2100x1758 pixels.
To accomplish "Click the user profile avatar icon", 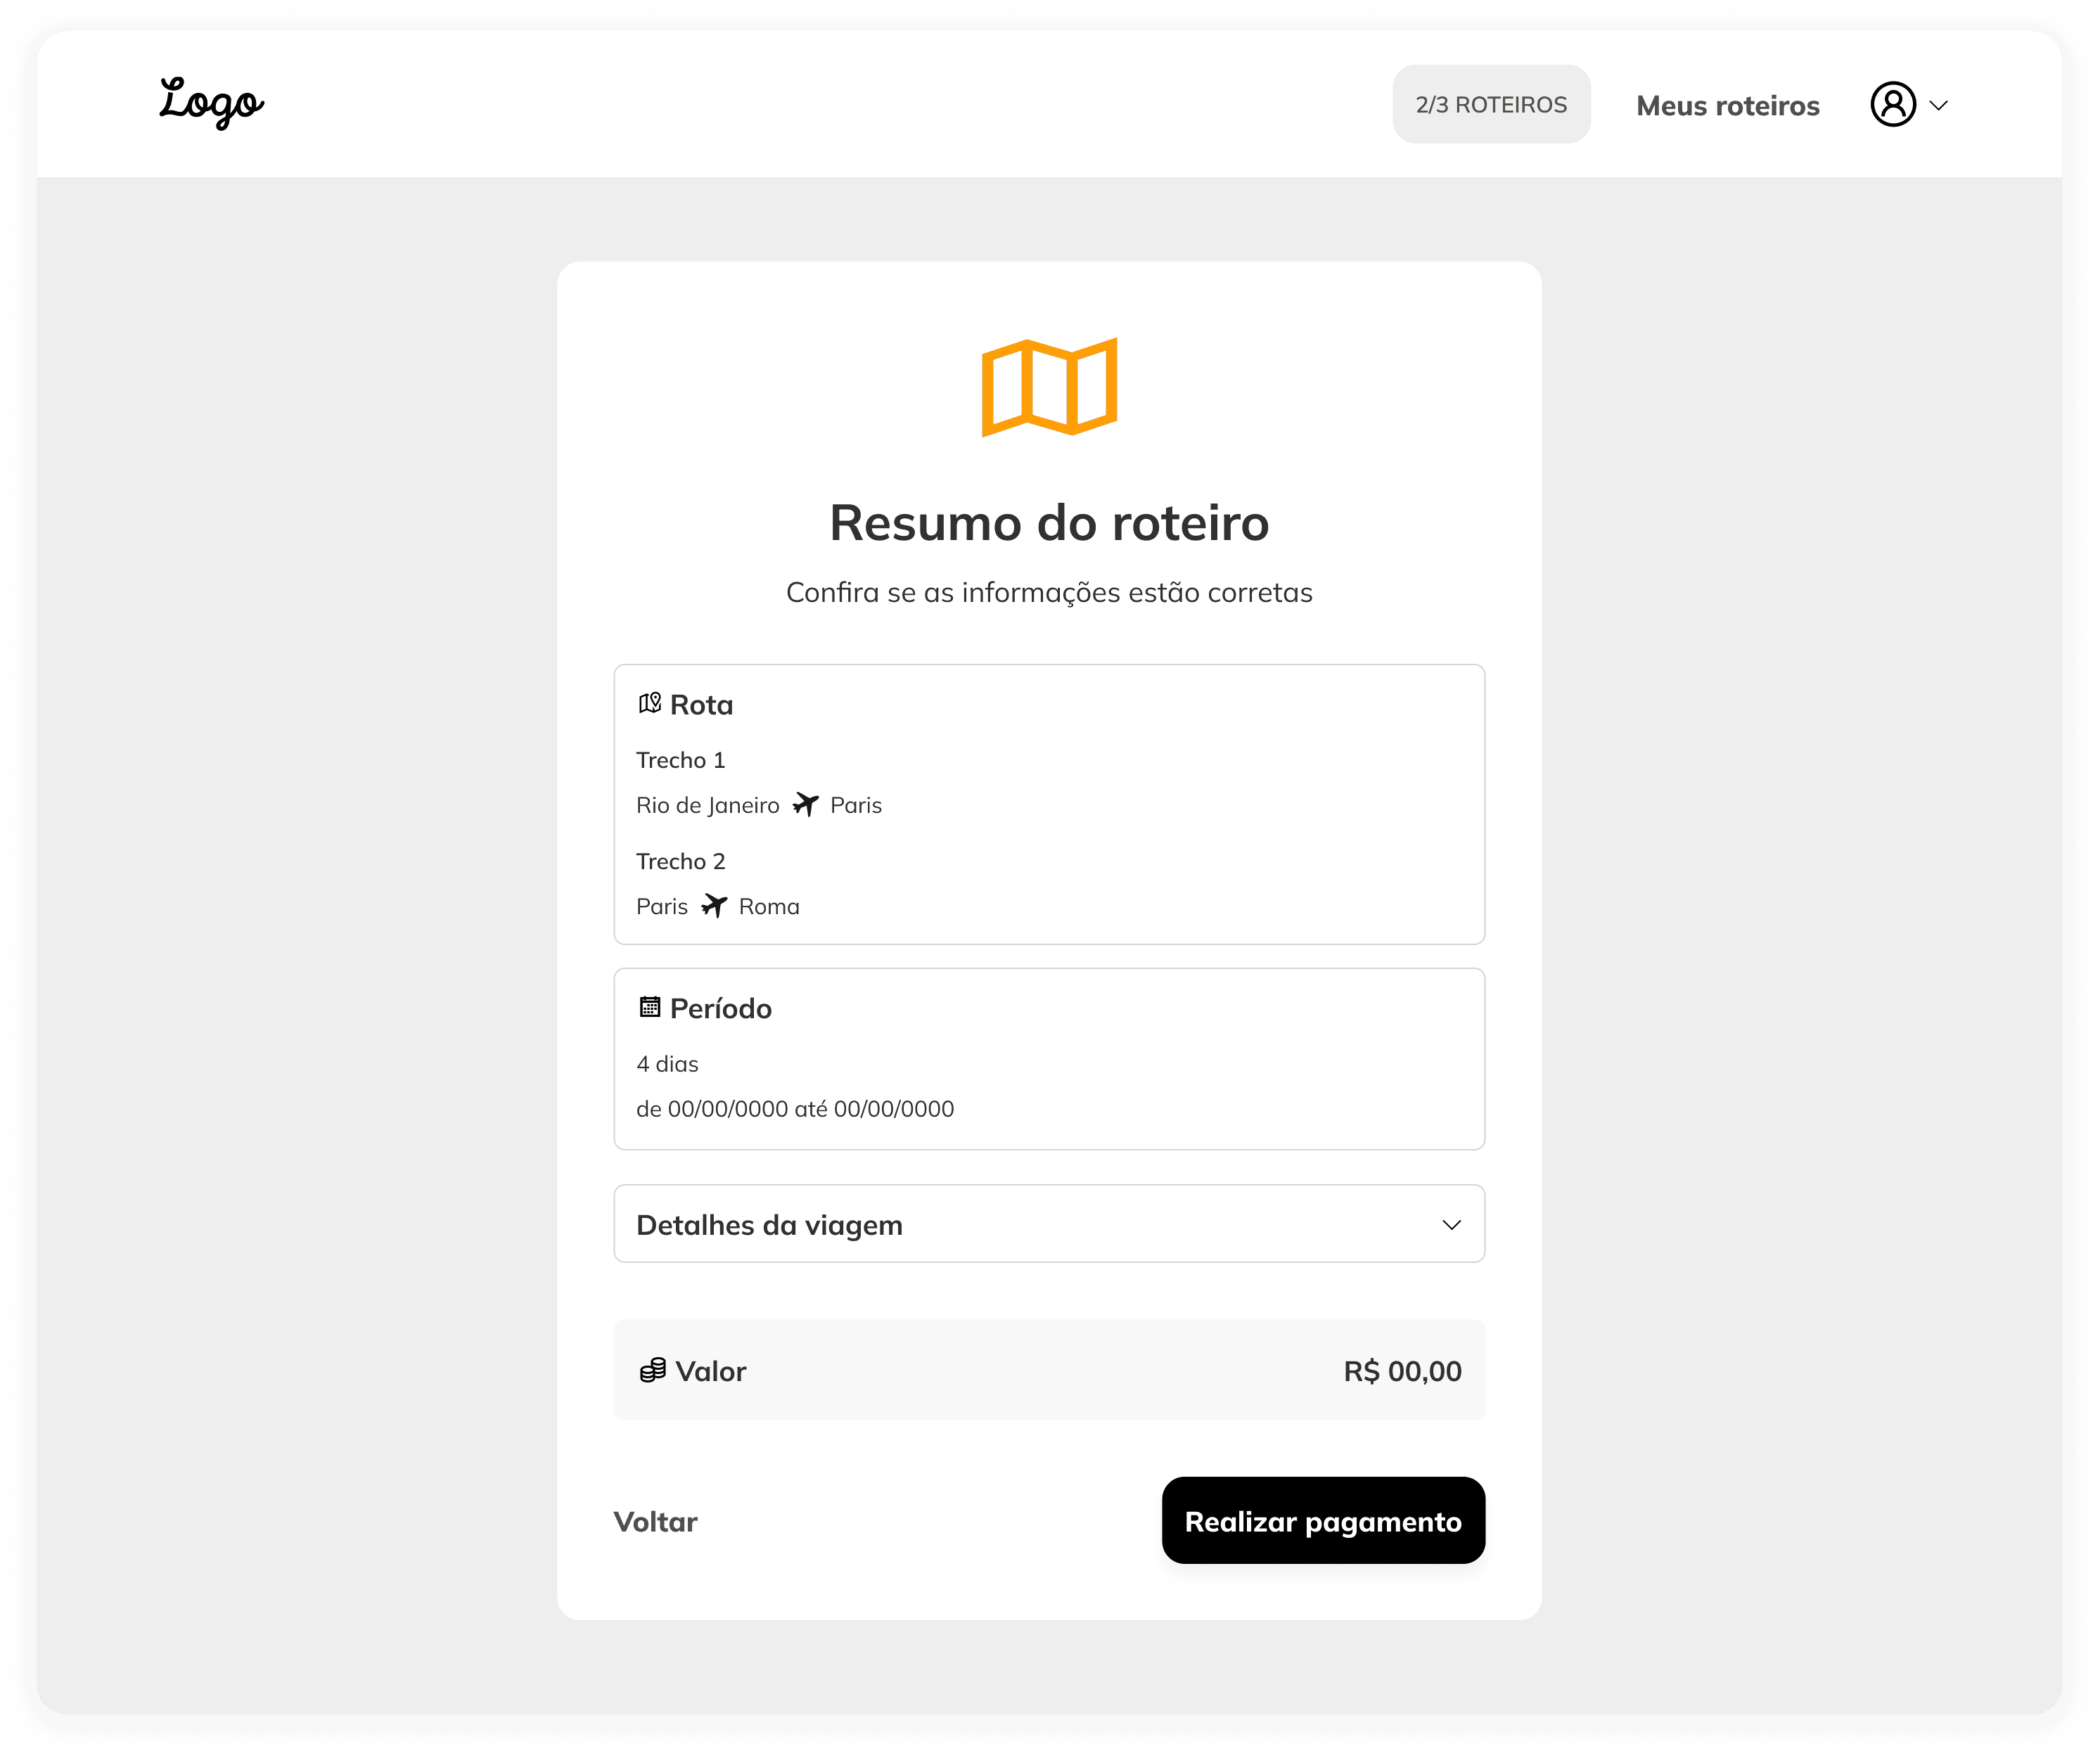I will point(1892,104).
